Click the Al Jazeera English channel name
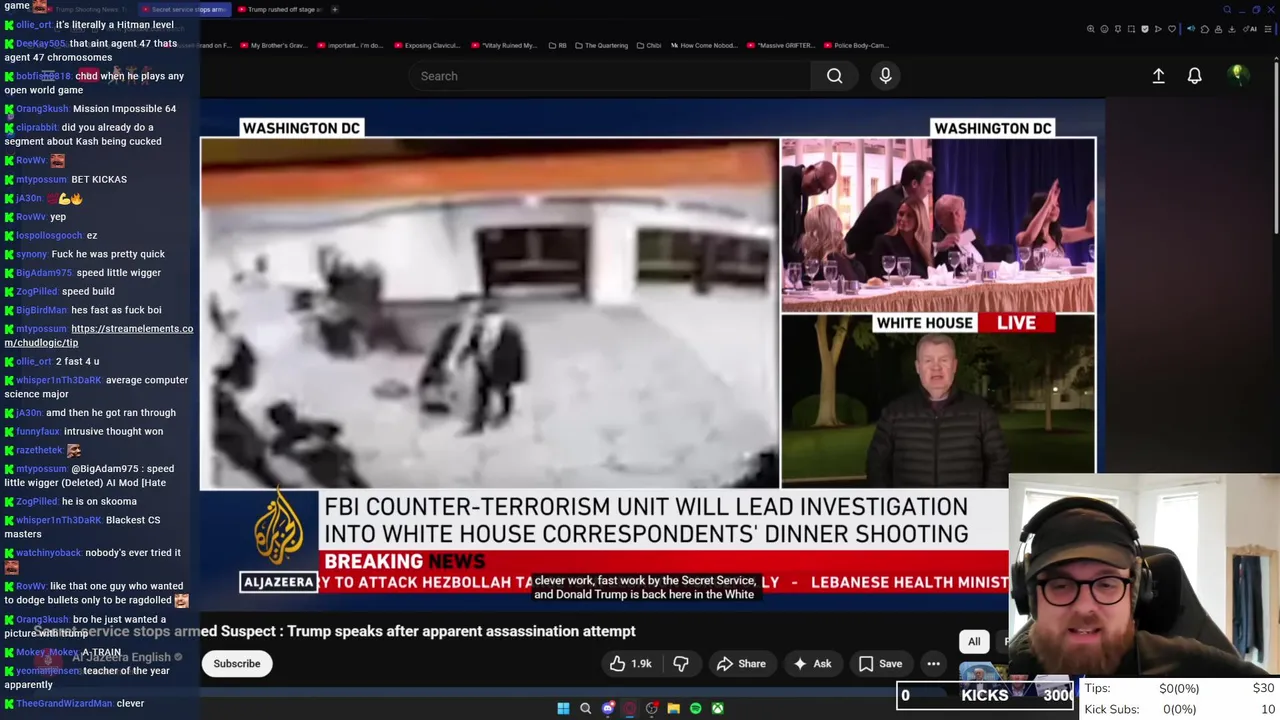 tap(122, 657)
